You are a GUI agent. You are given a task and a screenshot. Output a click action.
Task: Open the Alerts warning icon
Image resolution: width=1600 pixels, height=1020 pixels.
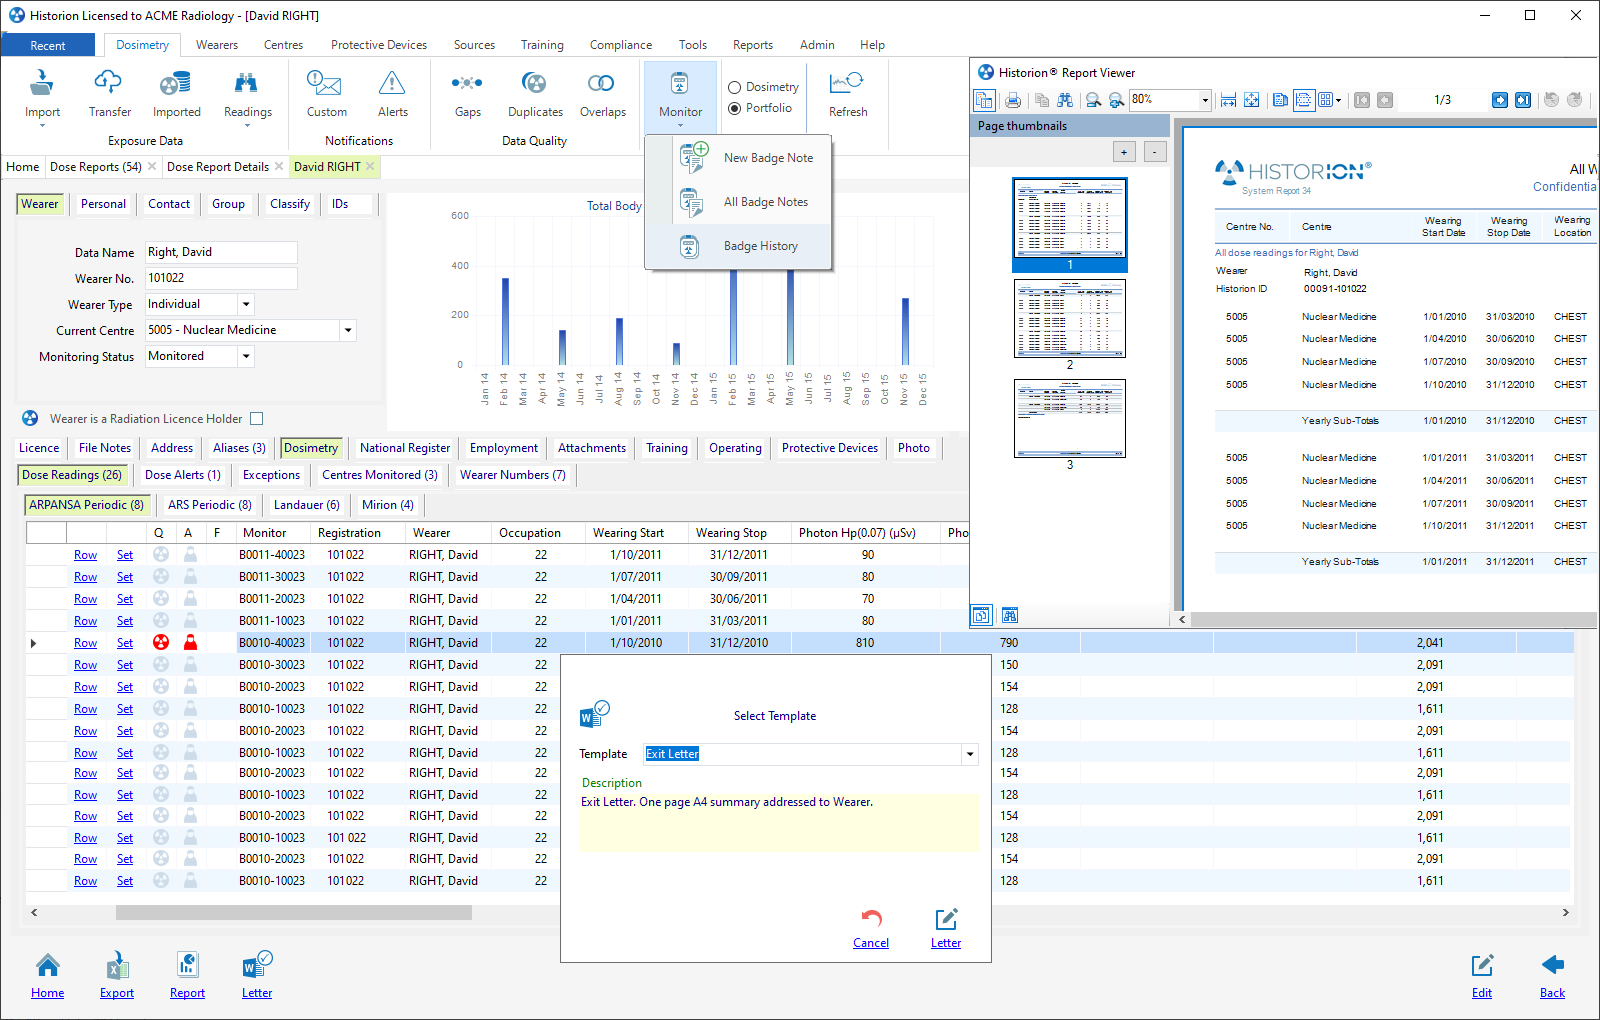[392, 83]
